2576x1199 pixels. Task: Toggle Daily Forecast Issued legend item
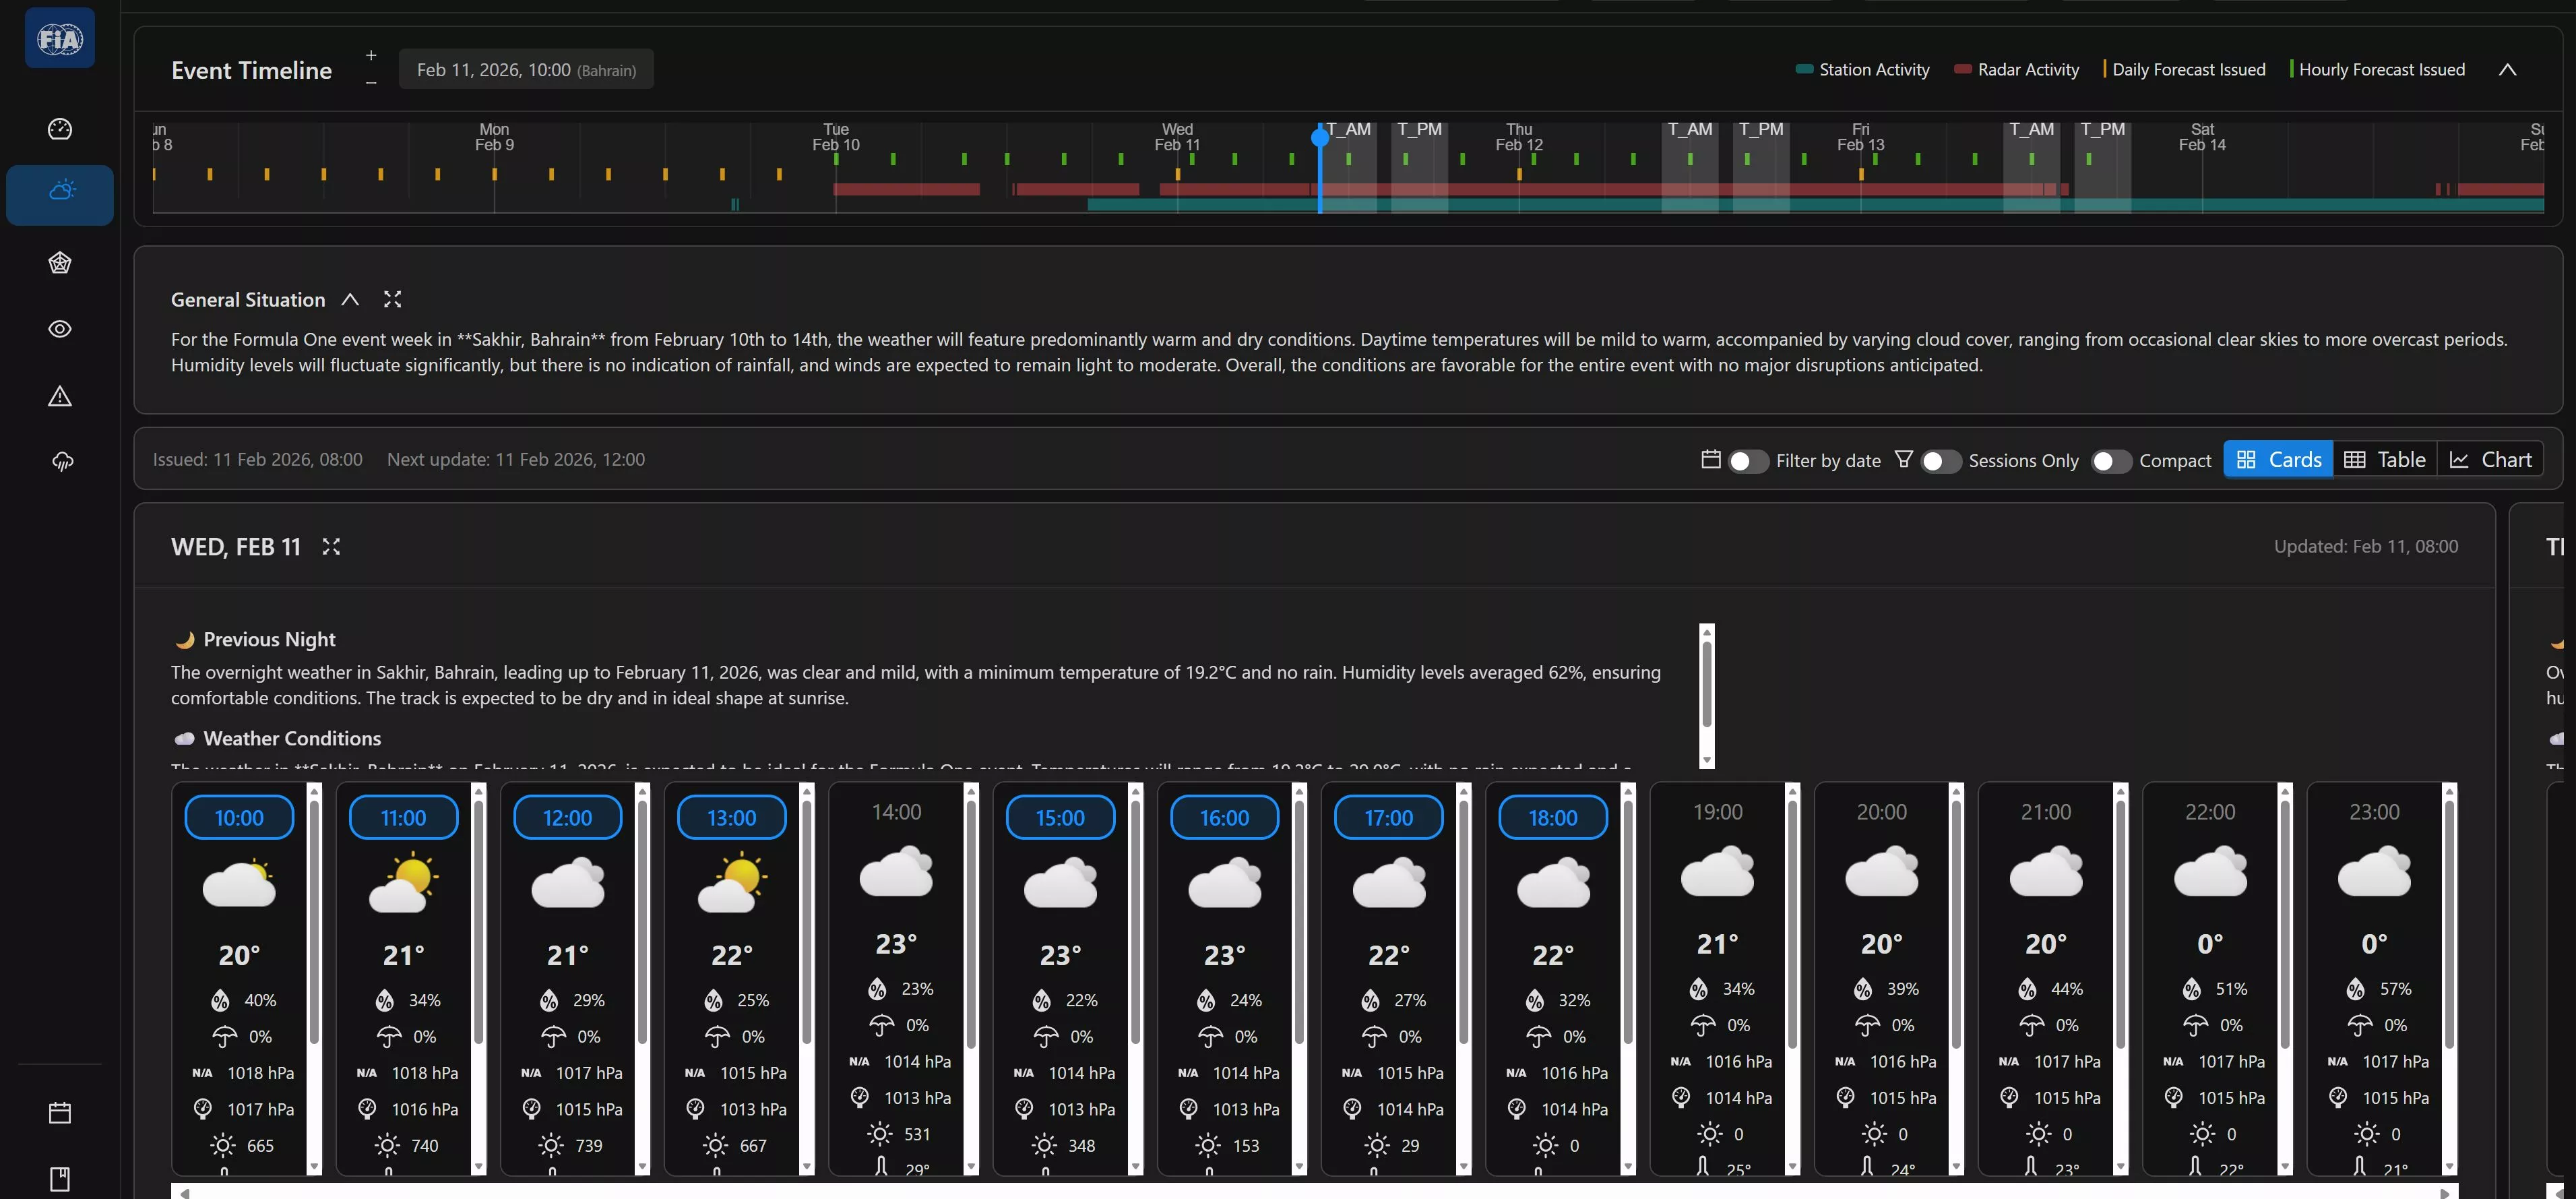click(2184, 69)
